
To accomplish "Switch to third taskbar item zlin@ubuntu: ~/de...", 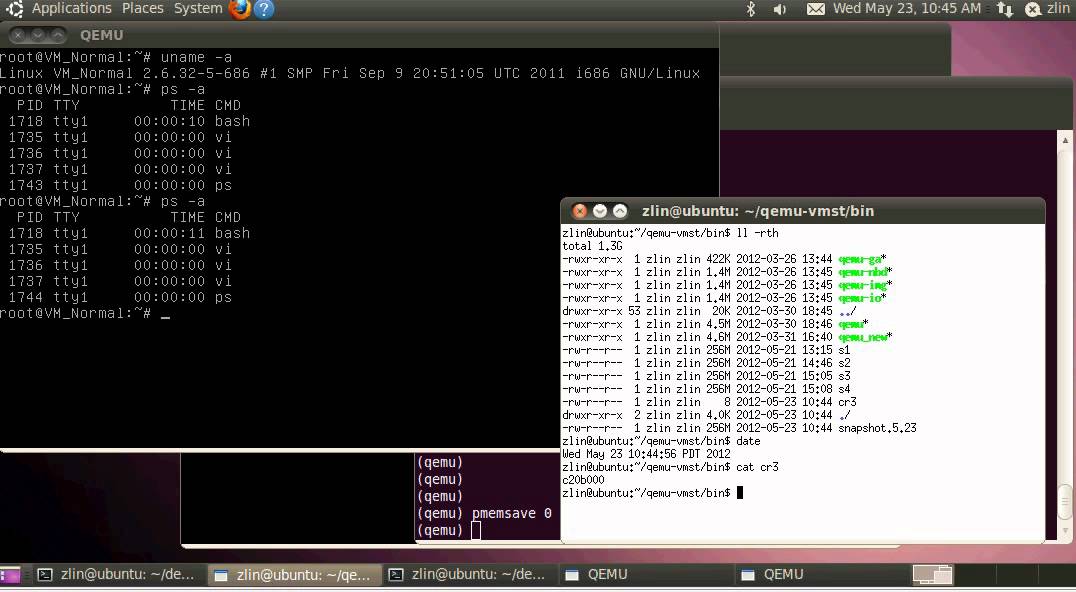I will click(x=468, y=575).
